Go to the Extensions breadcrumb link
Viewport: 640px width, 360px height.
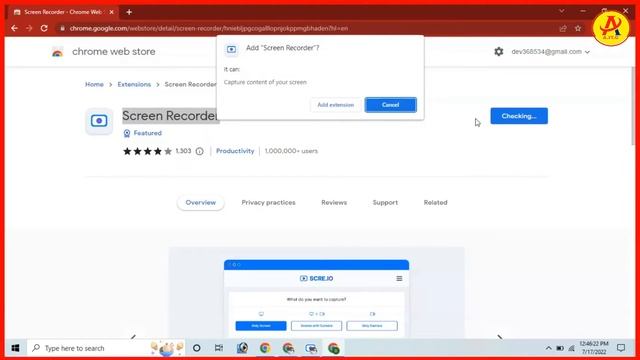point(134,84)
